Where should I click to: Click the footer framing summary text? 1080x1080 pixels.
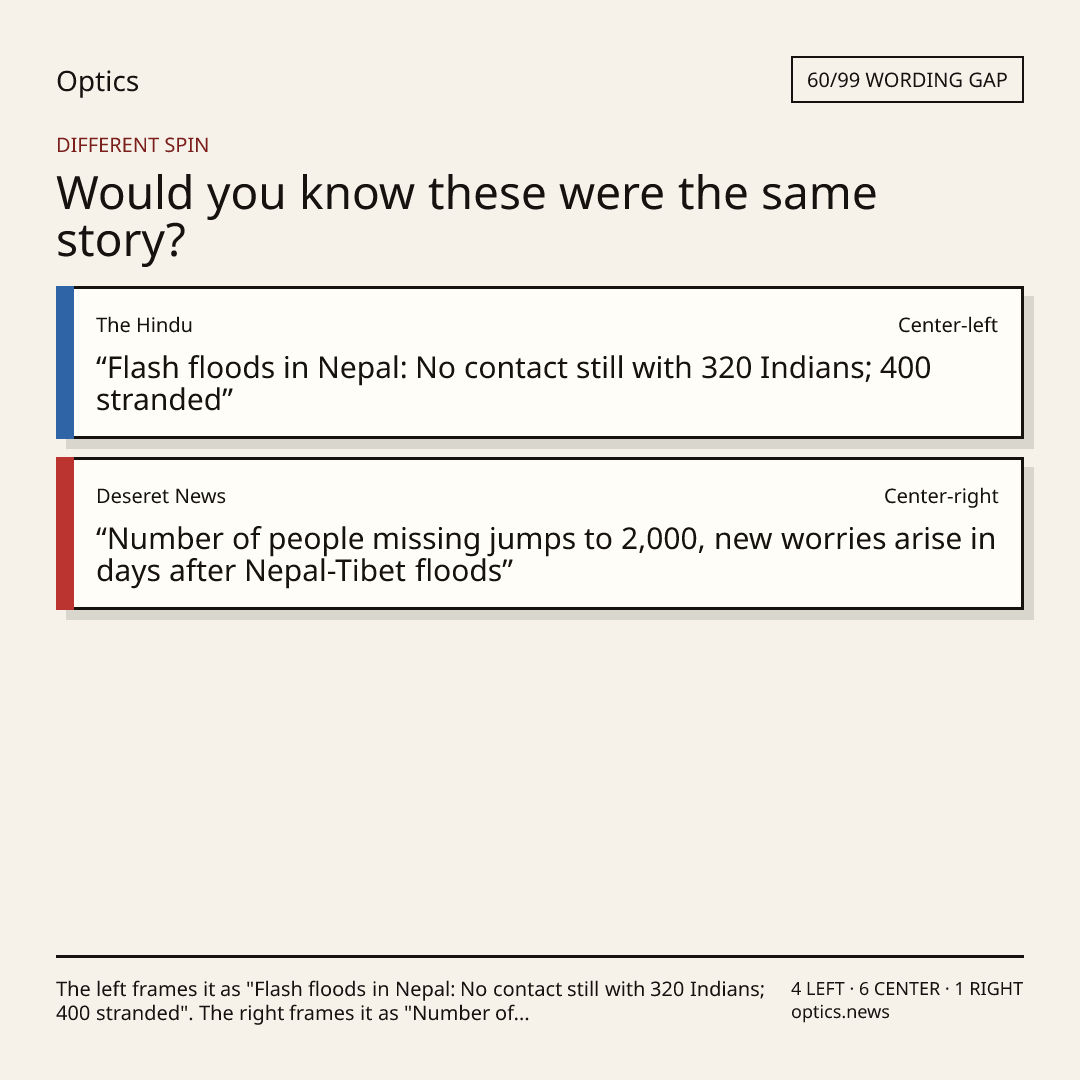[411, 1001]
